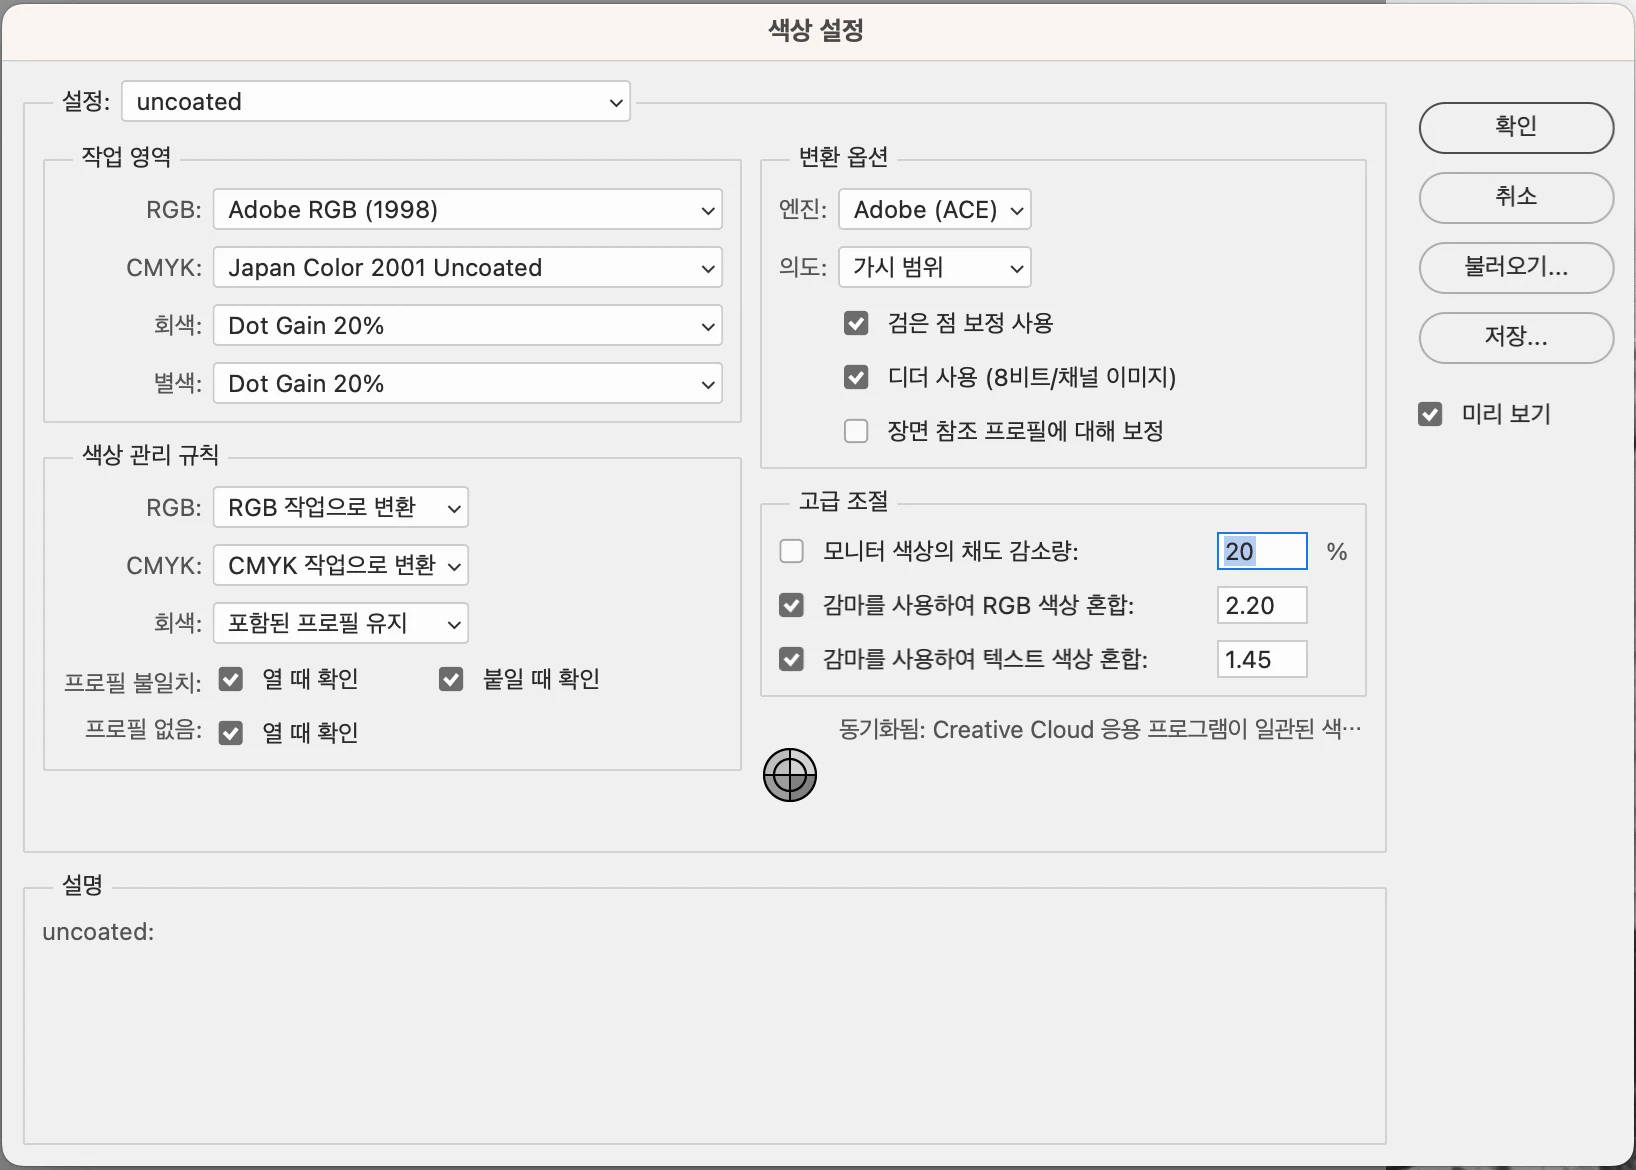1636x1170 pixels.
Task: Click the 작업 영역 section heading
Action: coord(126,157)
